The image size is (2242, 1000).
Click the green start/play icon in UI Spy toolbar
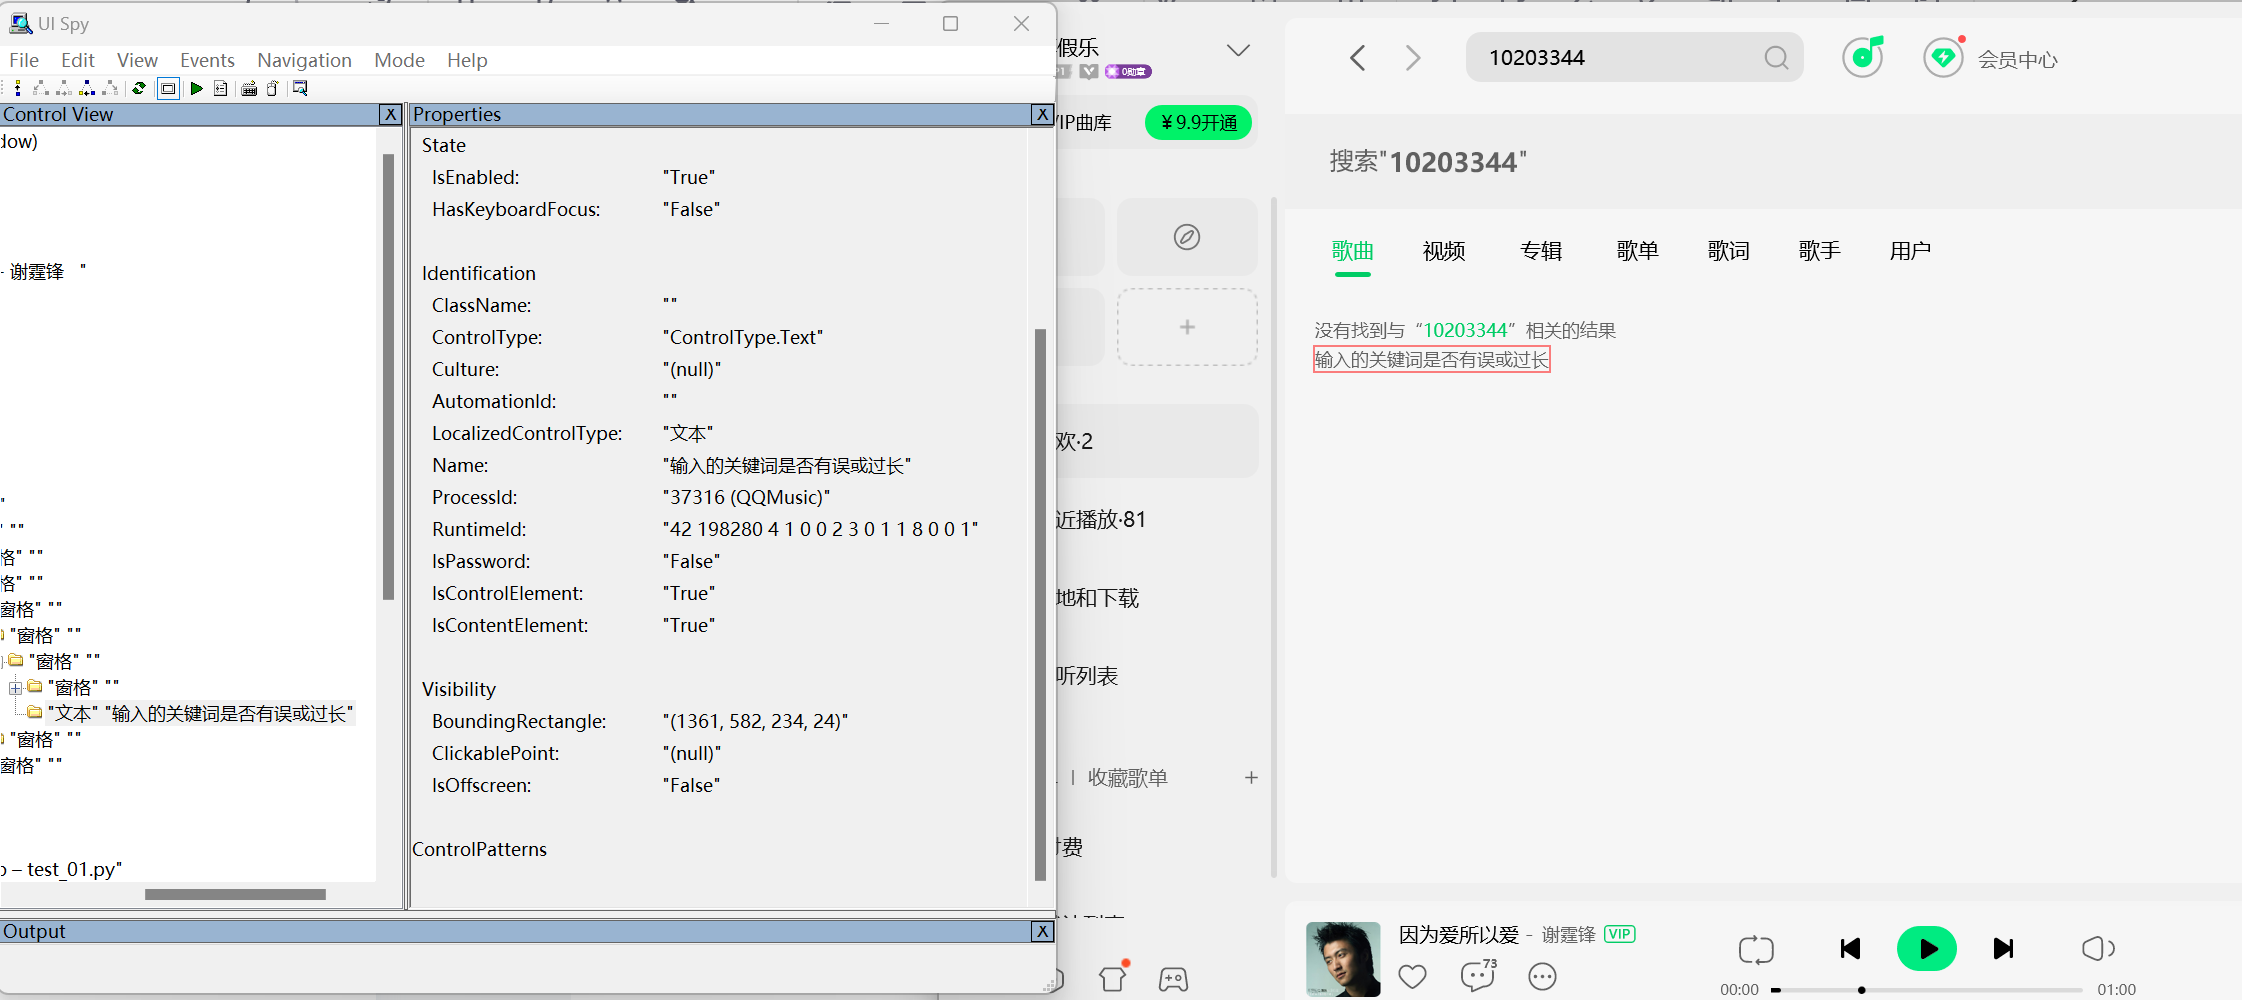tap(197, 88)
